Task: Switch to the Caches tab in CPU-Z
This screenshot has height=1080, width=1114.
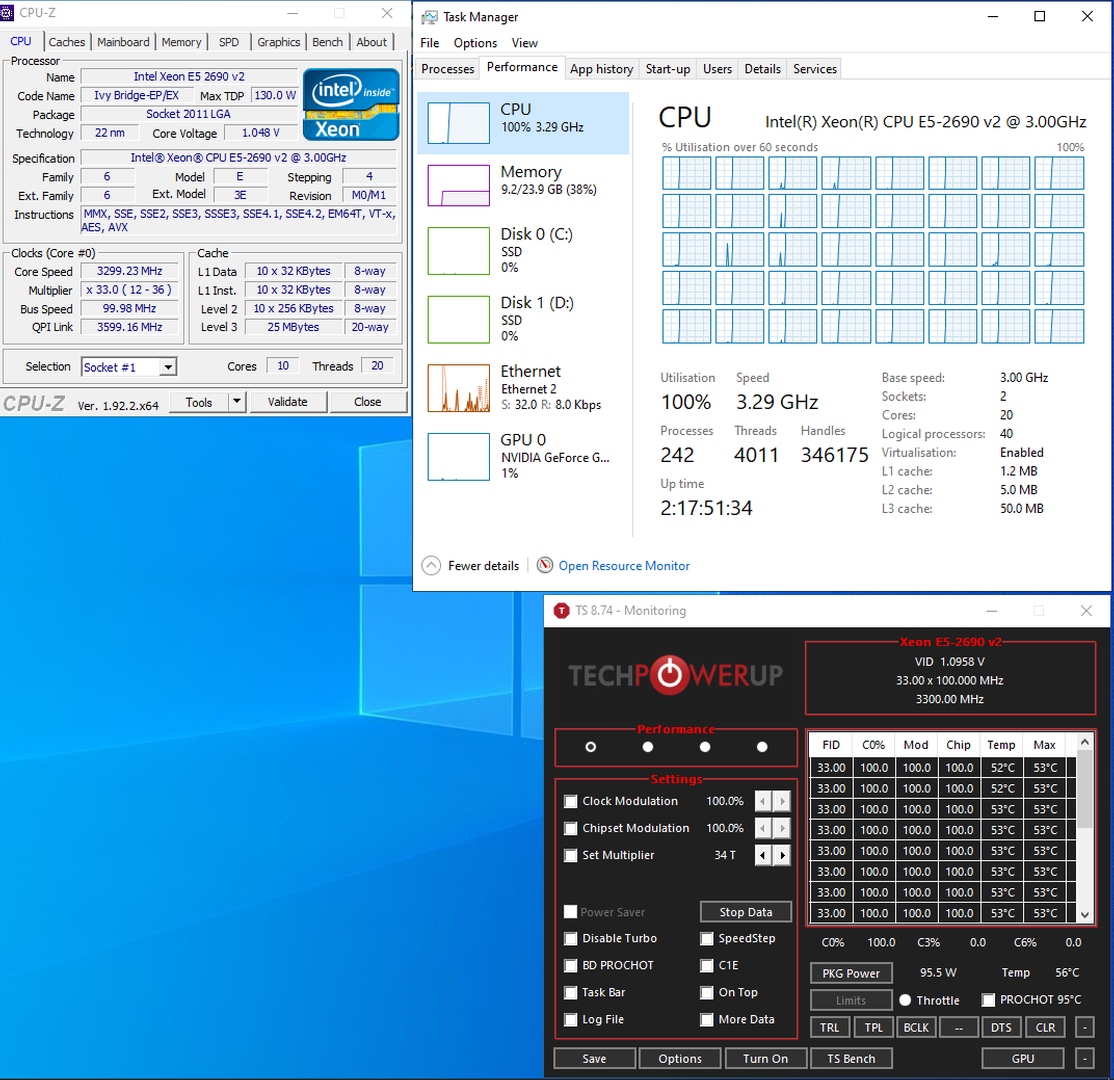Action: [67, 42]
